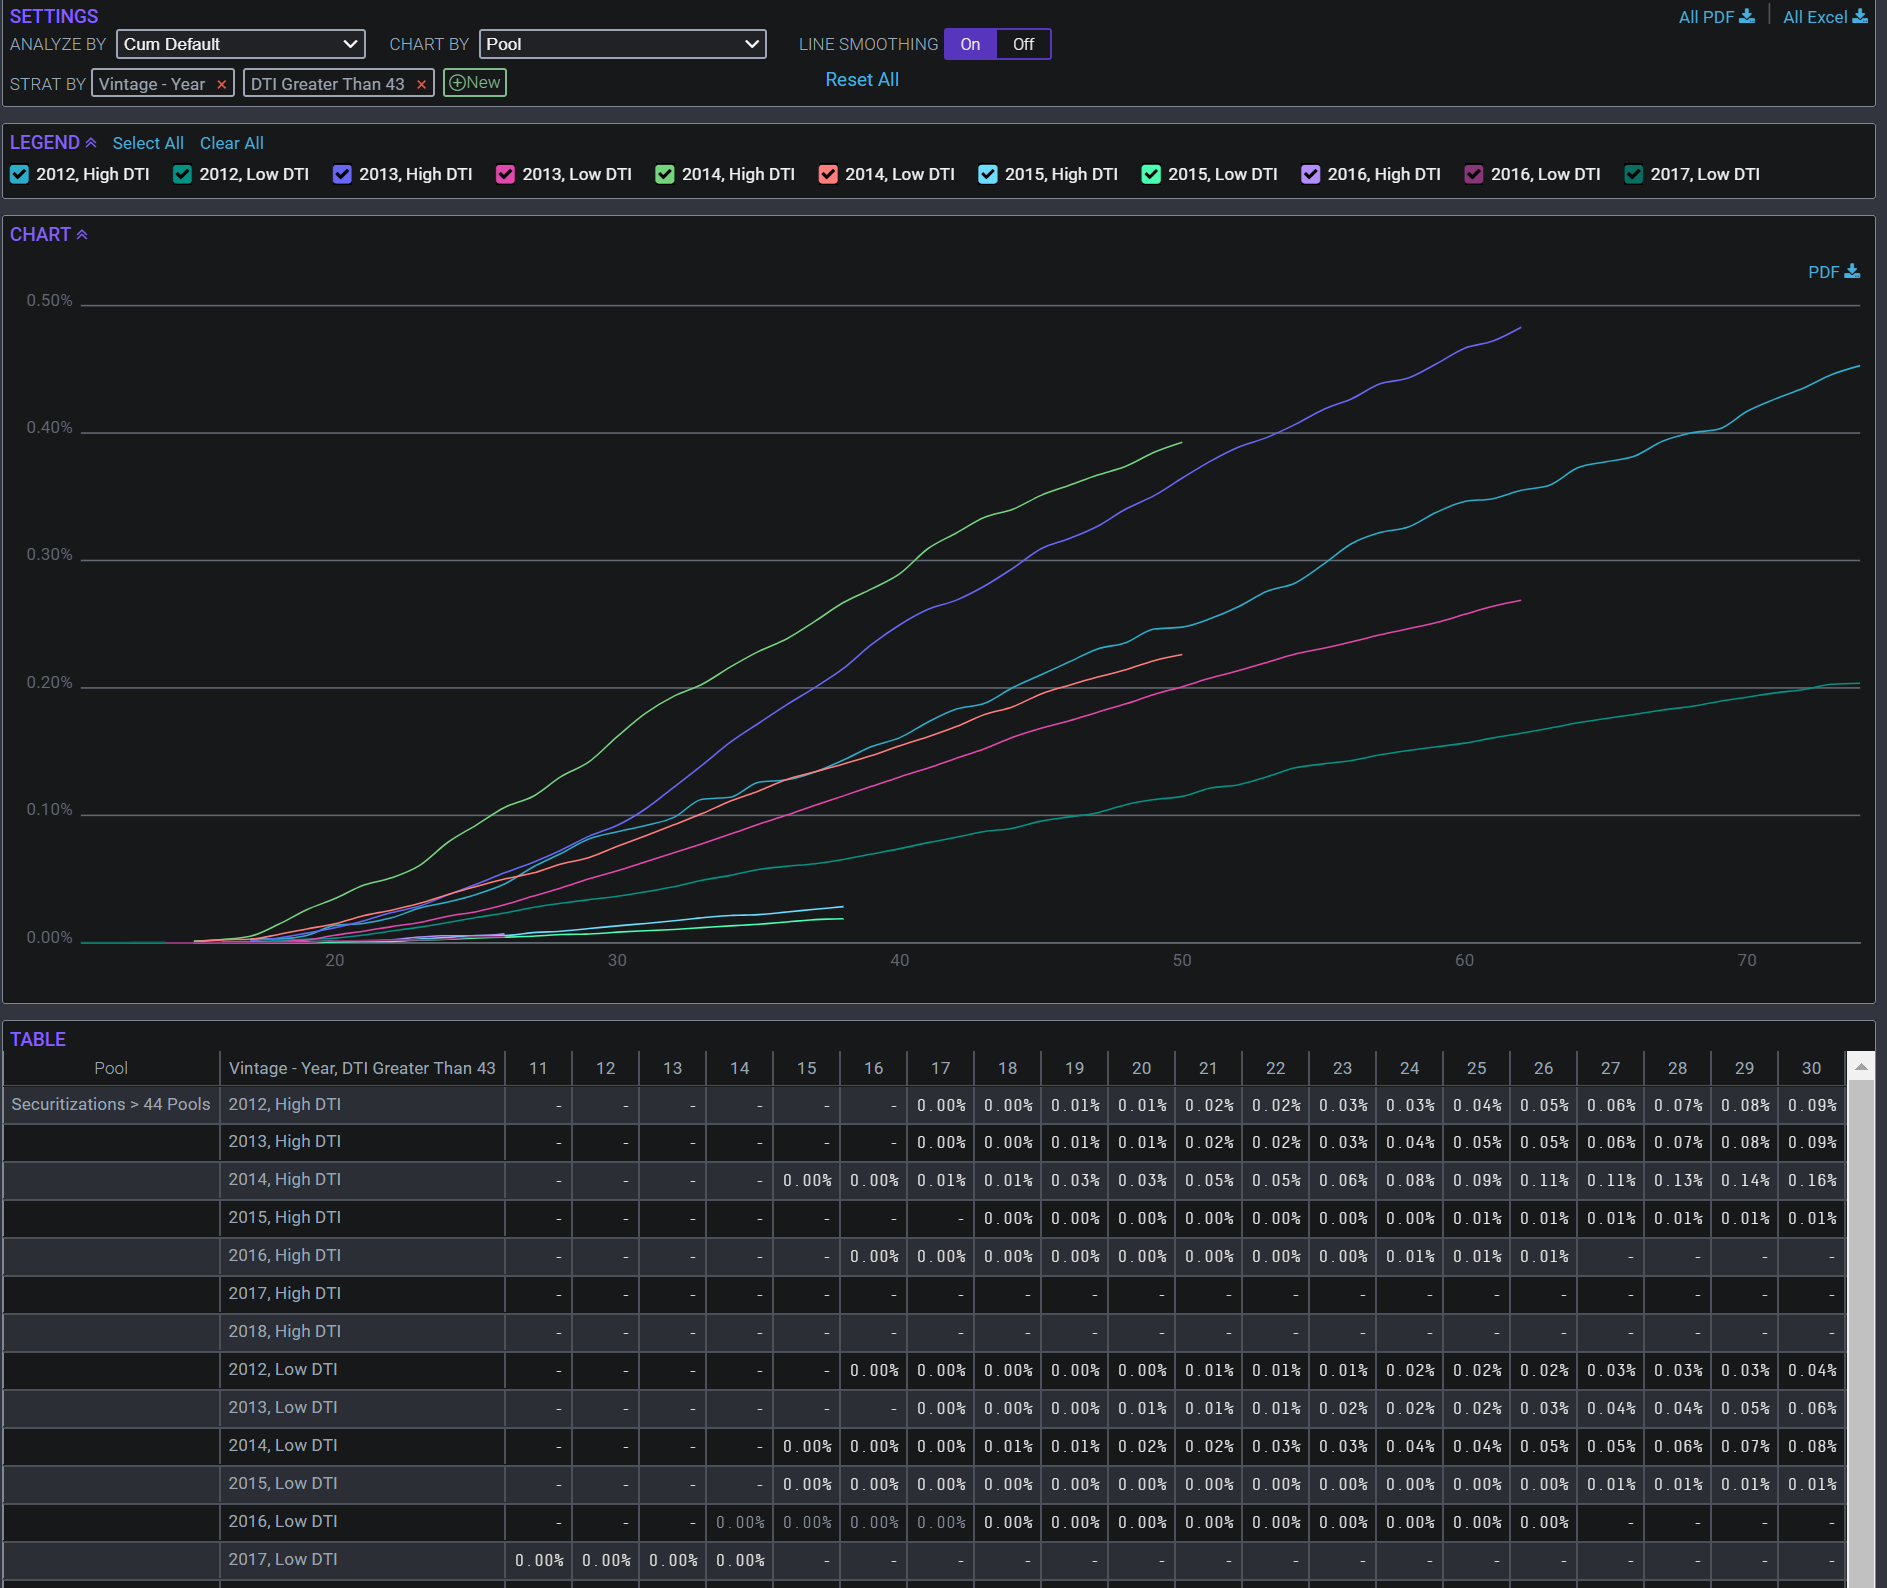This screenshot has height=1588, width=1887.
Task: Turn line smoothing Off
Action: (1023, 44)
